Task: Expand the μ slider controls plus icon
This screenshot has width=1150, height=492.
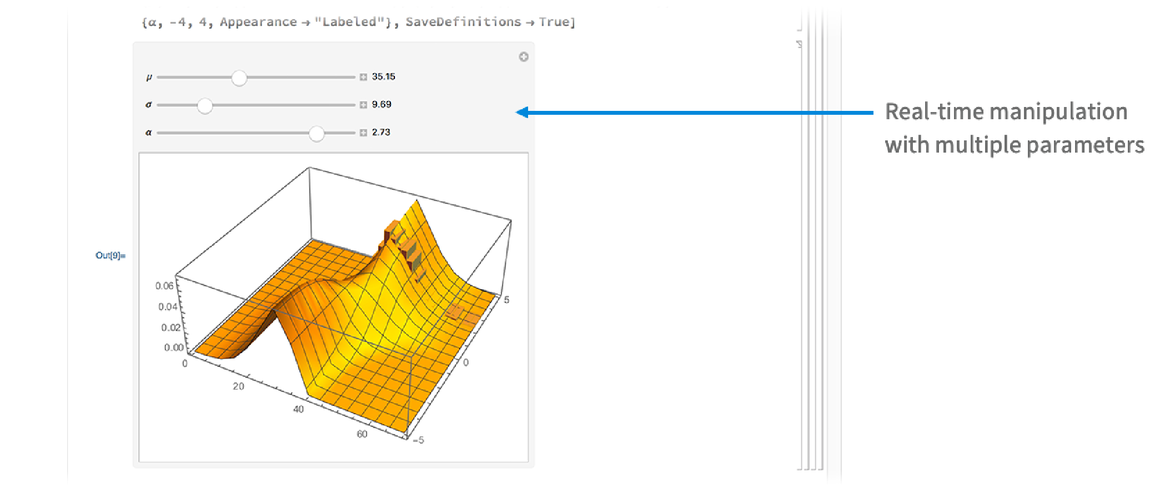Action: (363, 77)
